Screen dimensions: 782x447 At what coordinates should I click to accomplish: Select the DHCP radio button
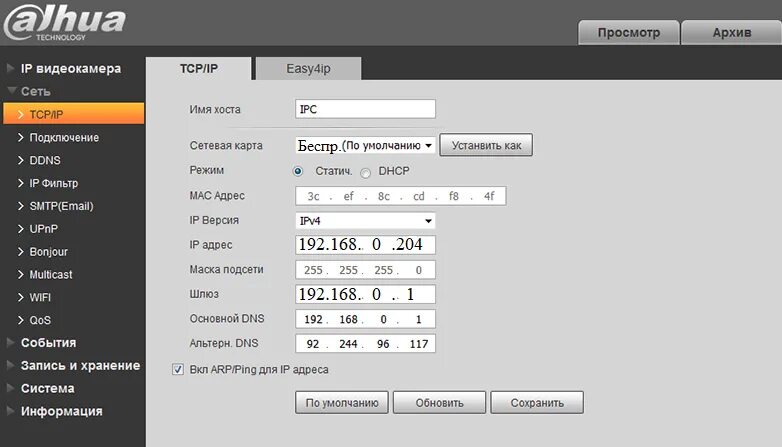point(366,173)
